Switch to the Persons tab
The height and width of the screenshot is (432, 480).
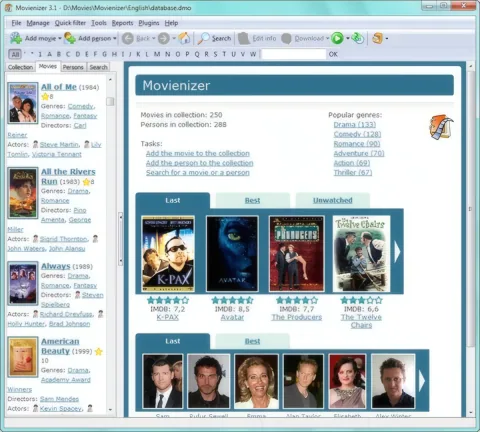click(x=73, y=67)
